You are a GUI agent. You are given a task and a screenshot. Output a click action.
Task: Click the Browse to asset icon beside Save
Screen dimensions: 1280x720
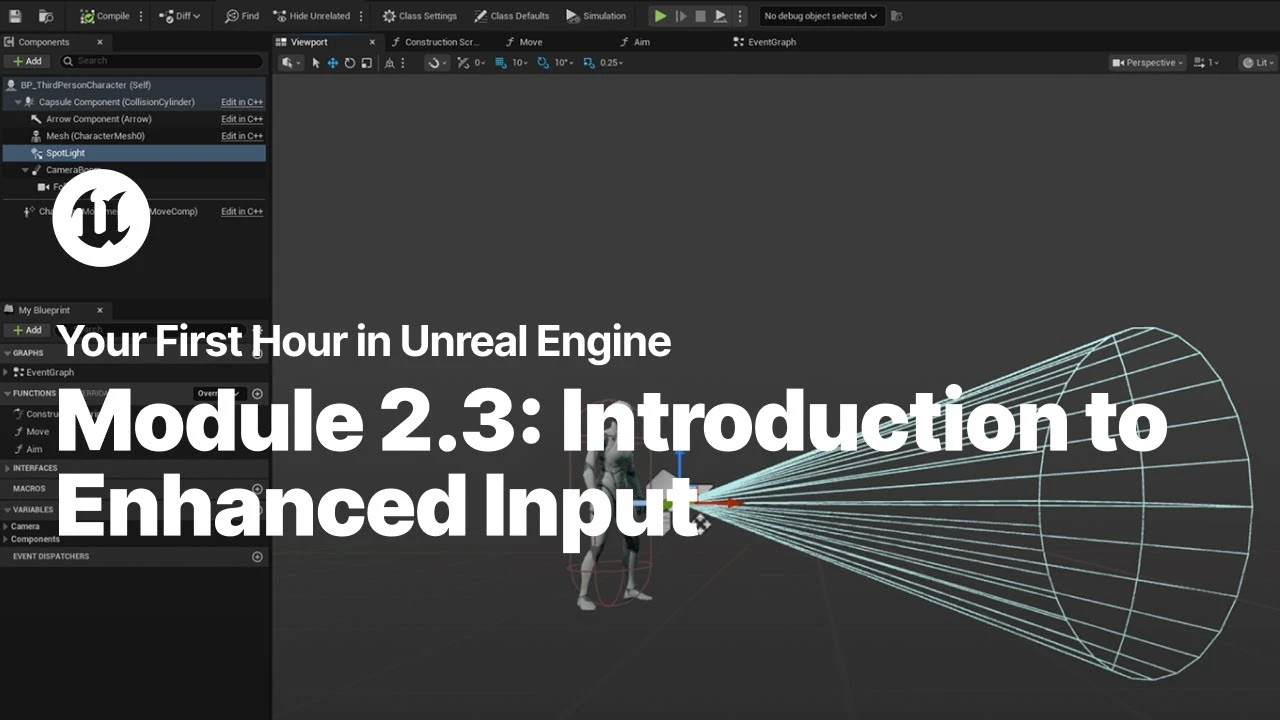coord(46,16)
